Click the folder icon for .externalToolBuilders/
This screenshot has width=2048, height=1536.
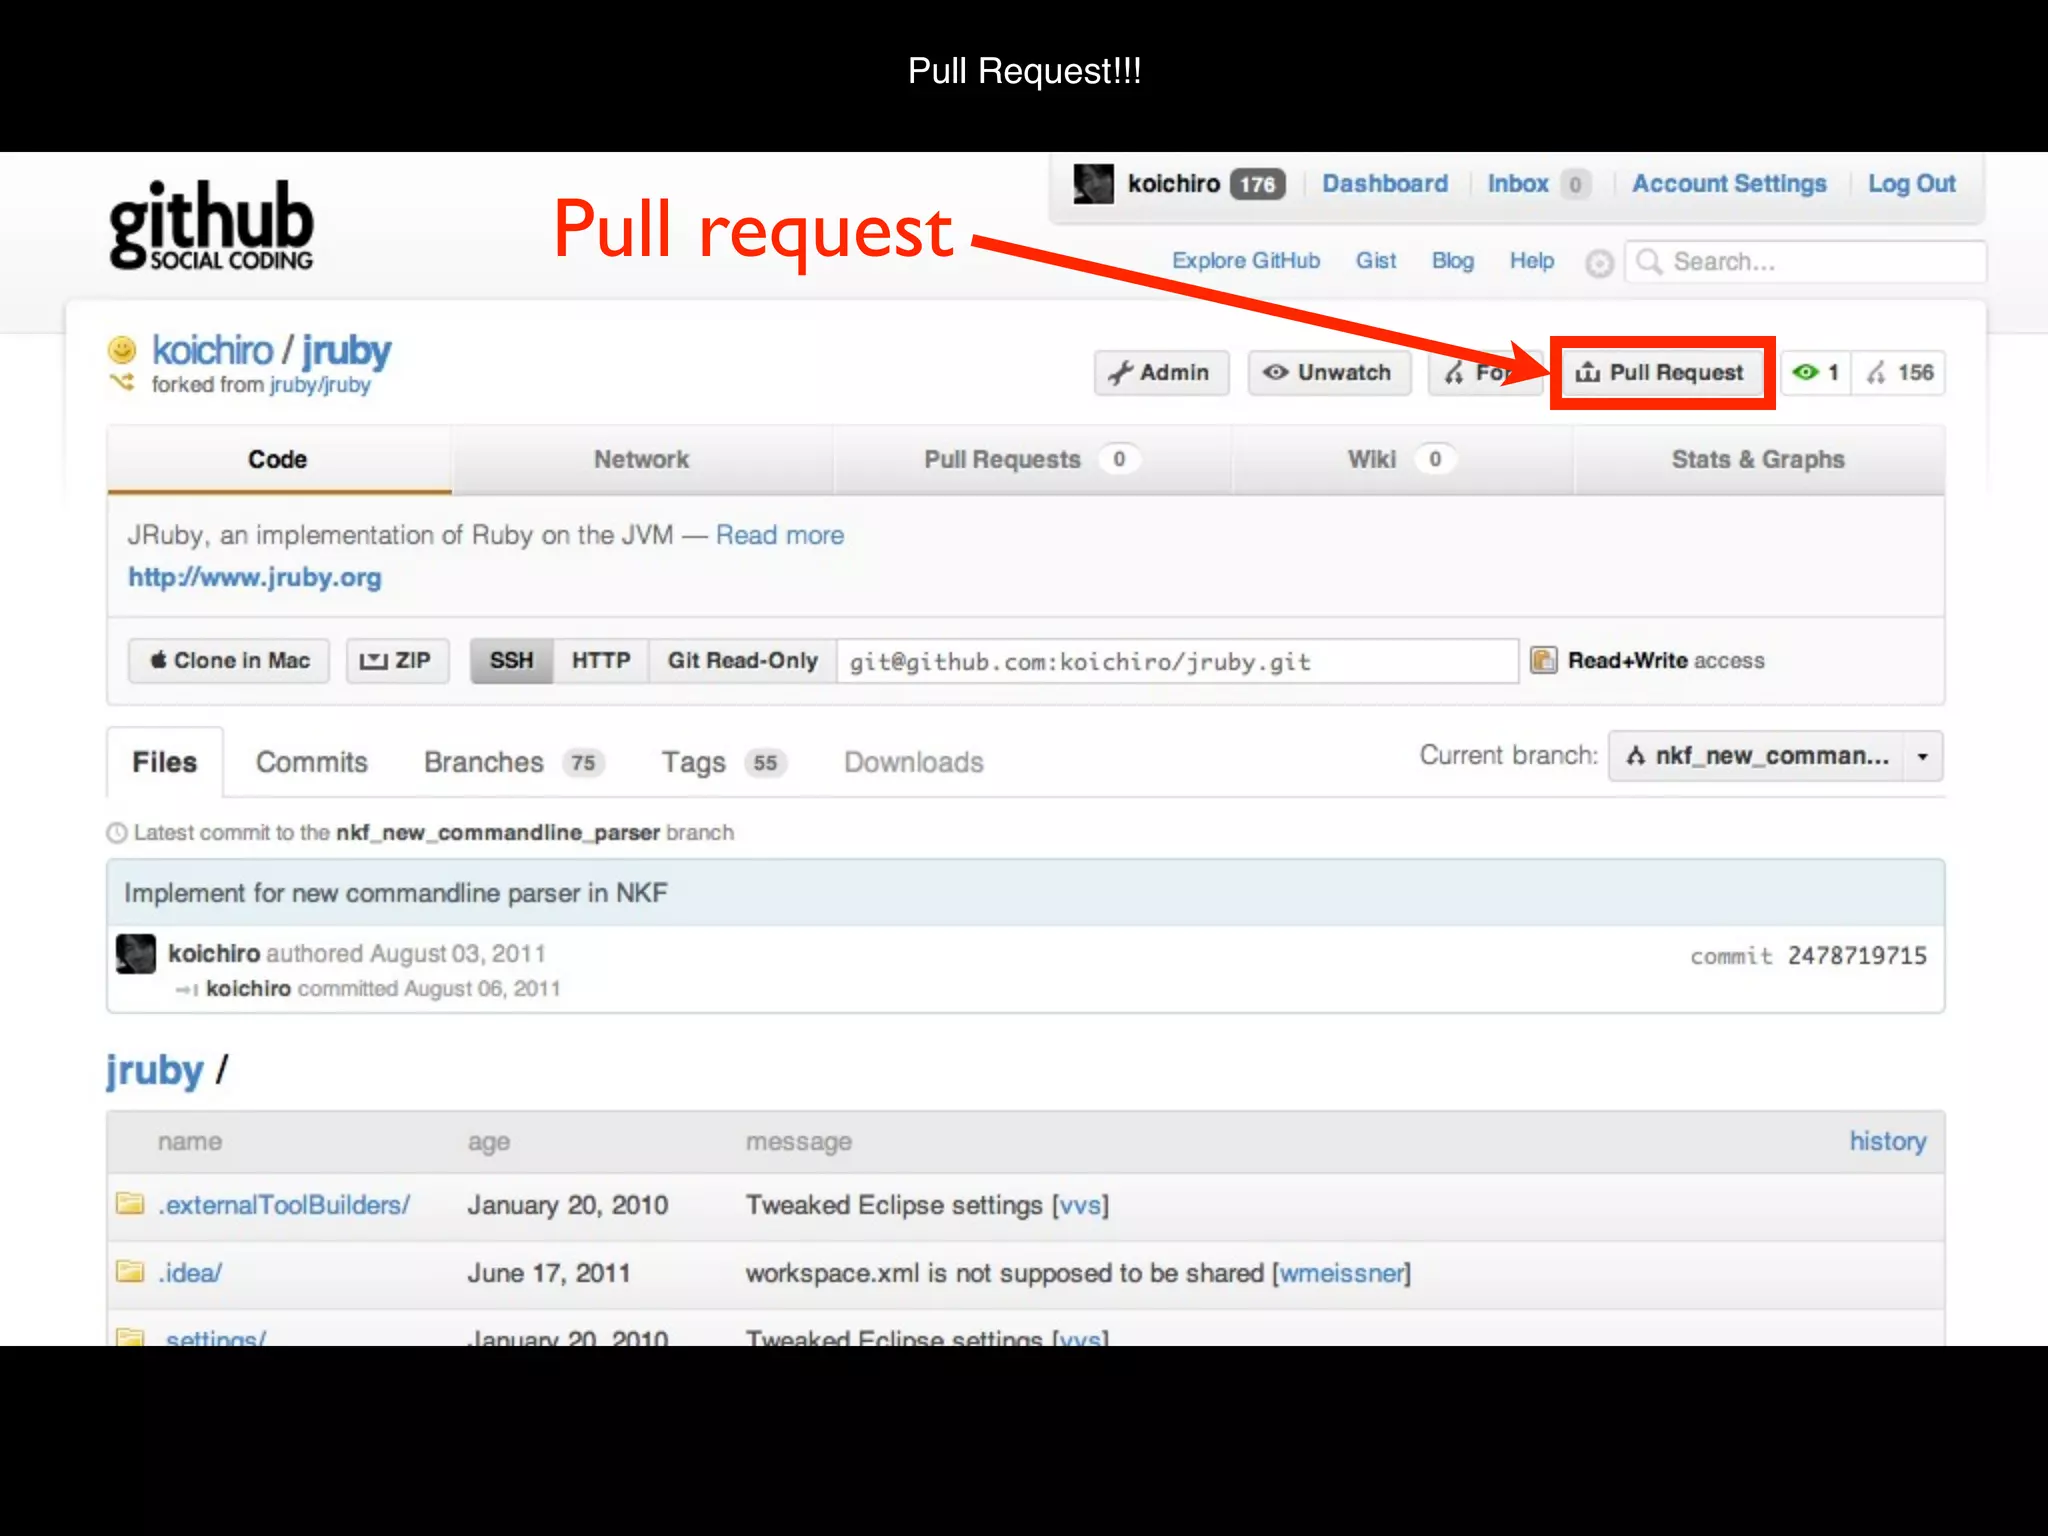pyautogui.click(x=130, y=1204)
